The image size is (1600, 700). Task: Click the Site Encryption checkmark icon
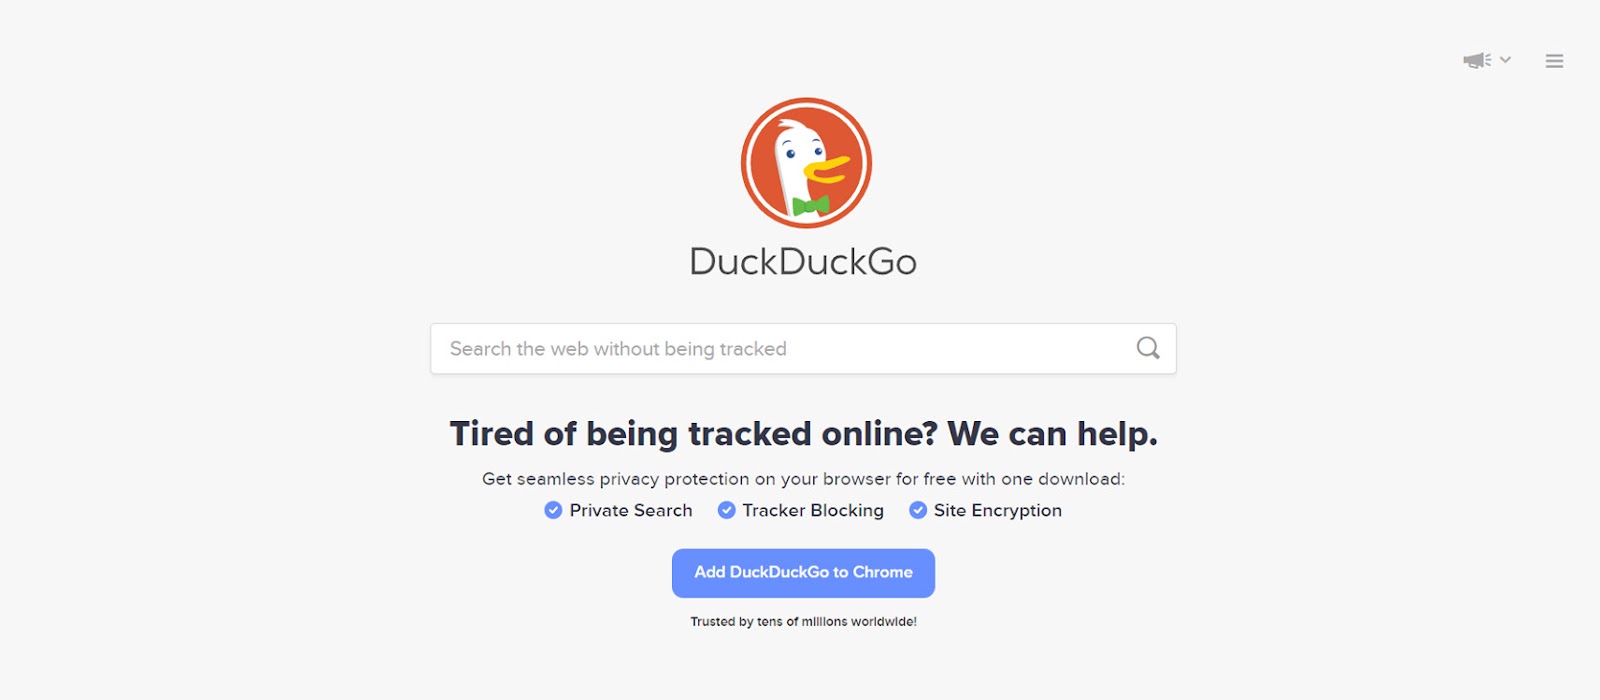[918, 510]
